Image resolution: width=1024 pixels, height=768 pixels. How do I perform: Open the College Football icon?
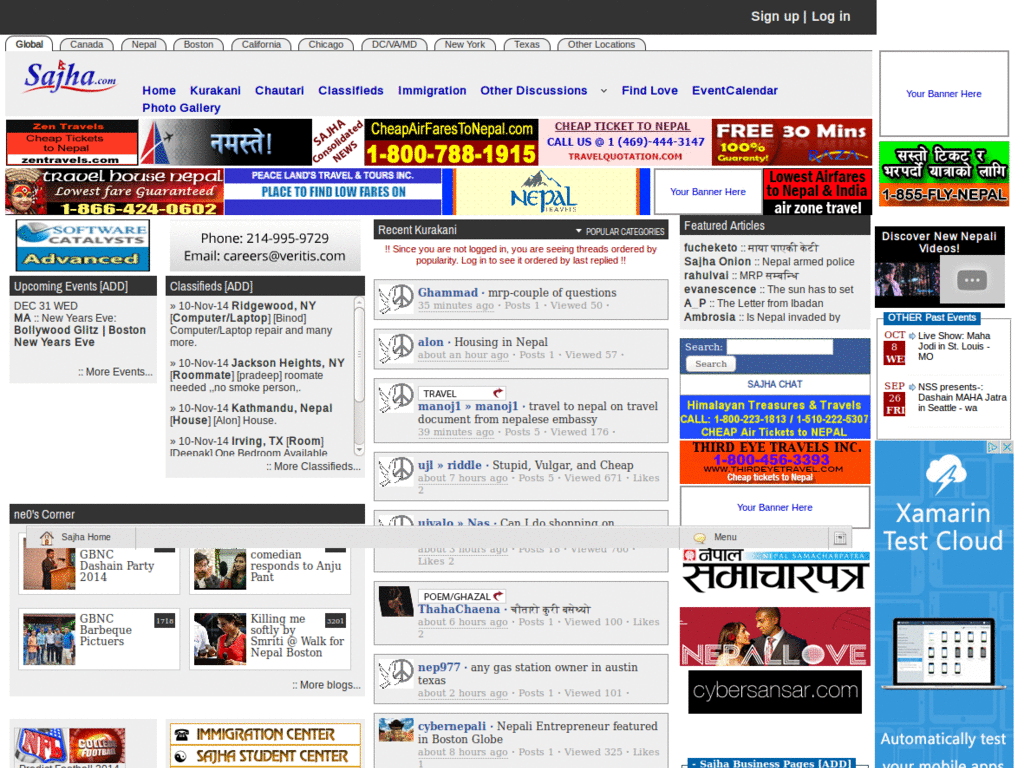point(97,745)
